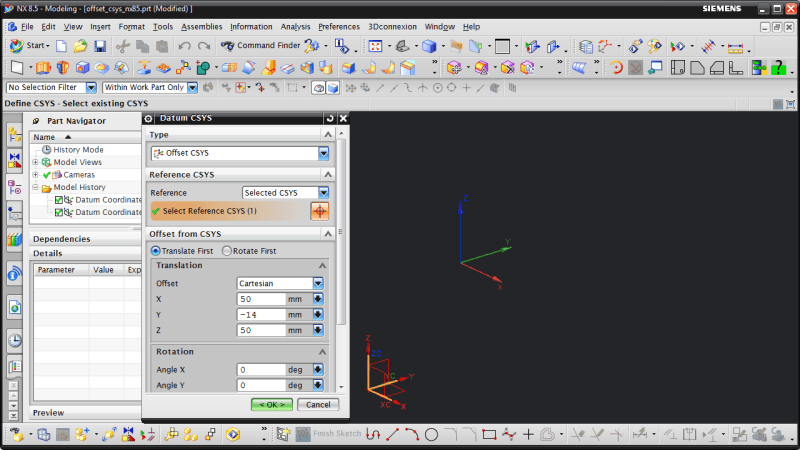Reset the Datum CSYS dialog
This screenshot has width=800, height=450.
(330, 118)
